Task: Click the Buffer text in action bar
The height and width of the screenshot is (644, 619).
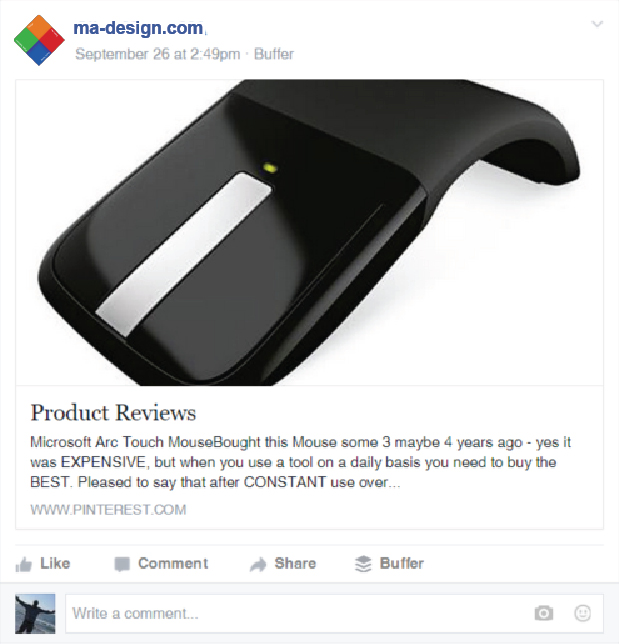Action: click(401, 563)
